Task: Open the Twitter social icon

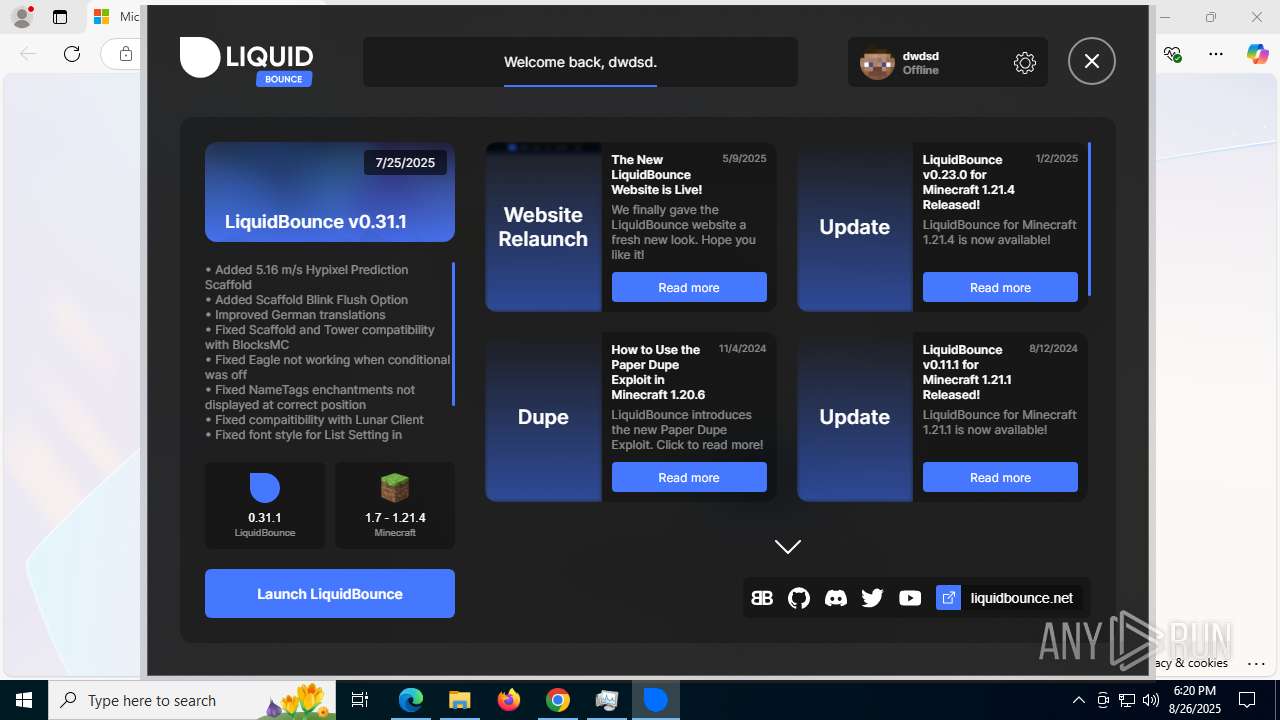Action: point(873,598)
